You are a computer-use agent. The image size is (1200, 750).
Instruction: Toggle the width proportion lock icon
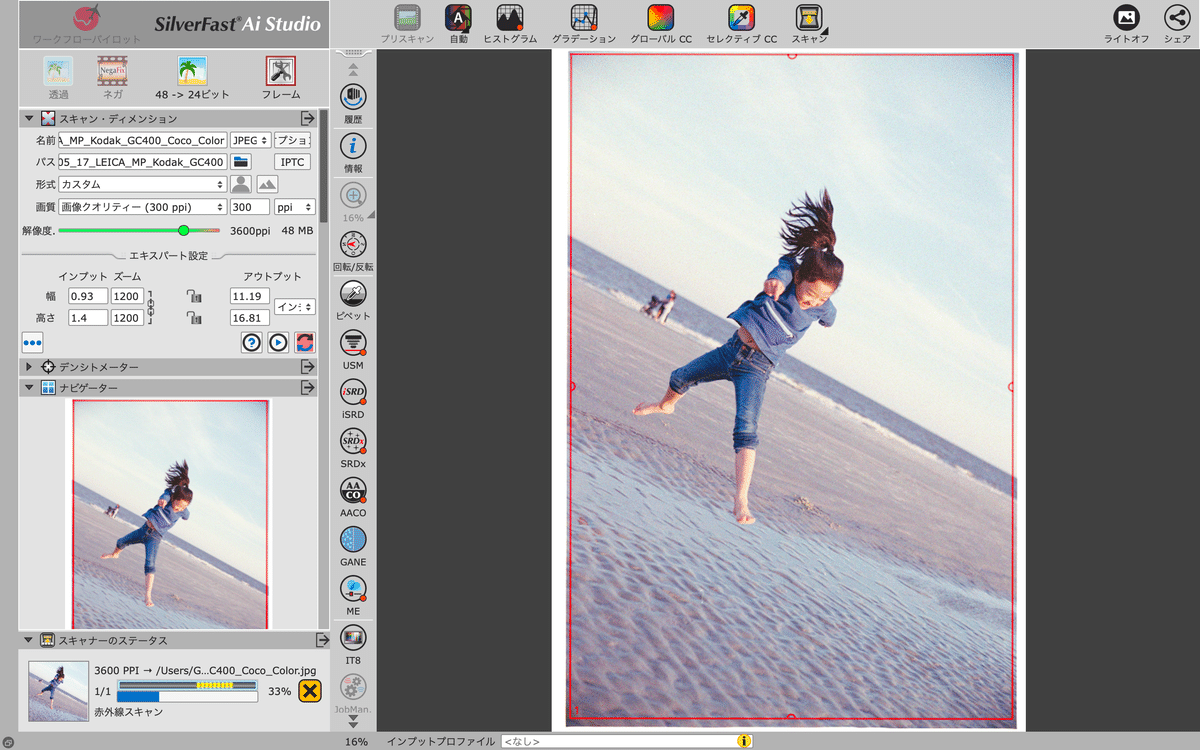point(194,296)
